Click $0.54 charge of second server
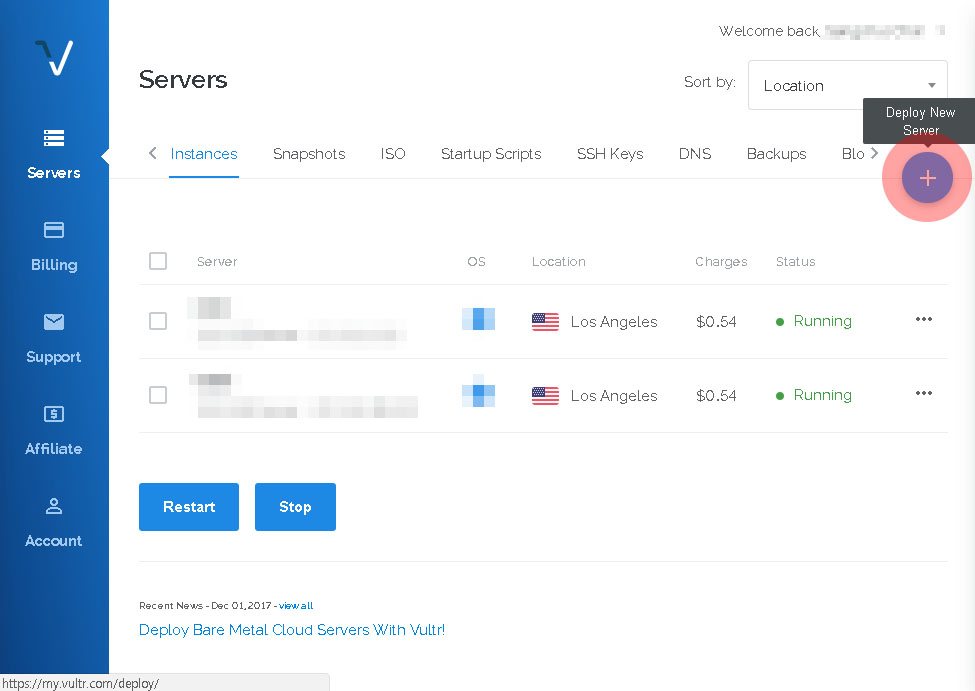Image resolution: width=975 pixels, height=691 pixels. [x=716, y=396]
